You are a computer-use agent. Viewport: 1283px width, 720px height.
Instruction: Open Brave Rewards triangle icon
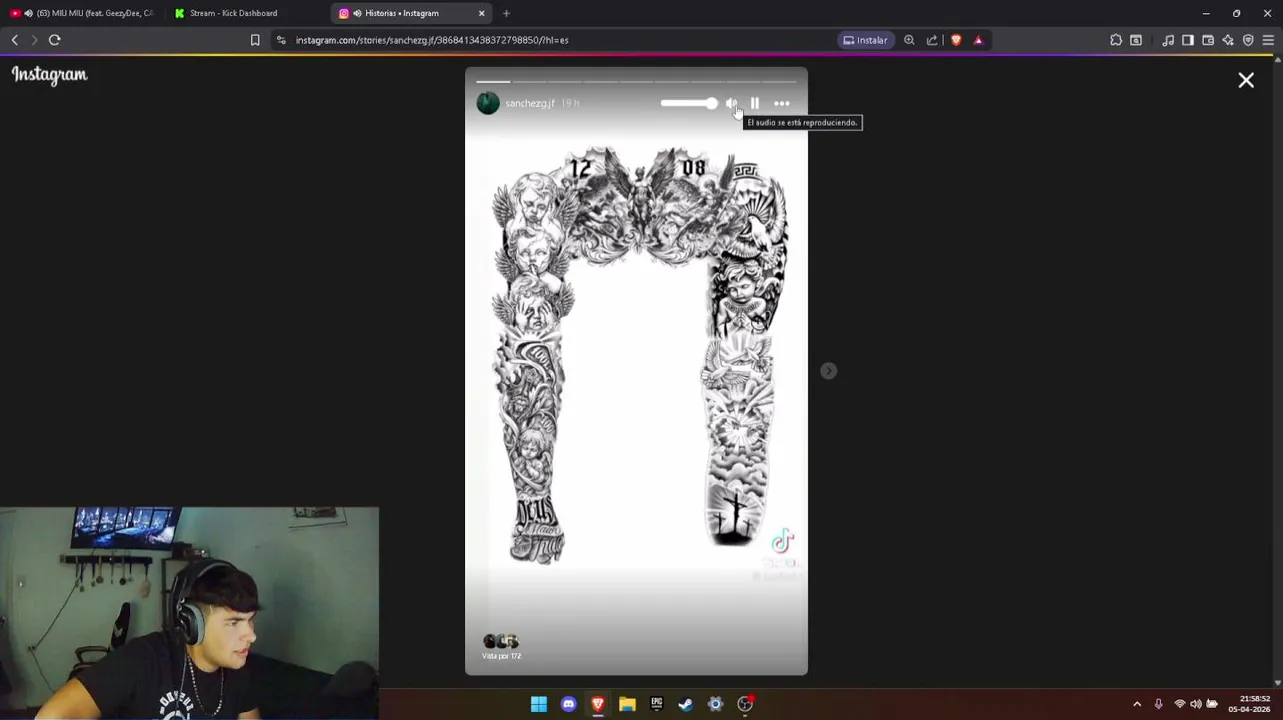978,40
